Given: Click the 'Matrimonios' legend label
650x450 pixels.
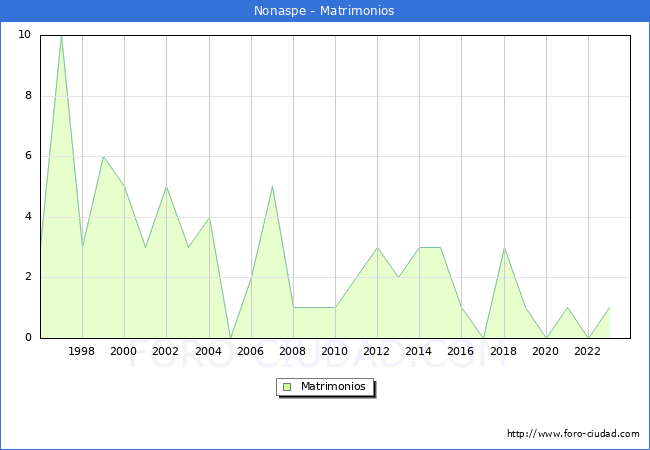Looking at the screenshot, I should coord(333,386).
